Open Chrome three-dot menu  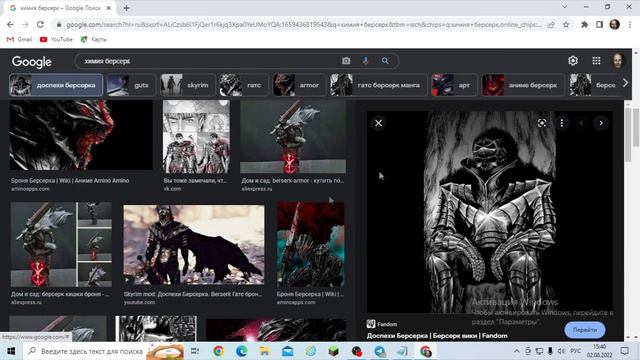tap(631, 24)
